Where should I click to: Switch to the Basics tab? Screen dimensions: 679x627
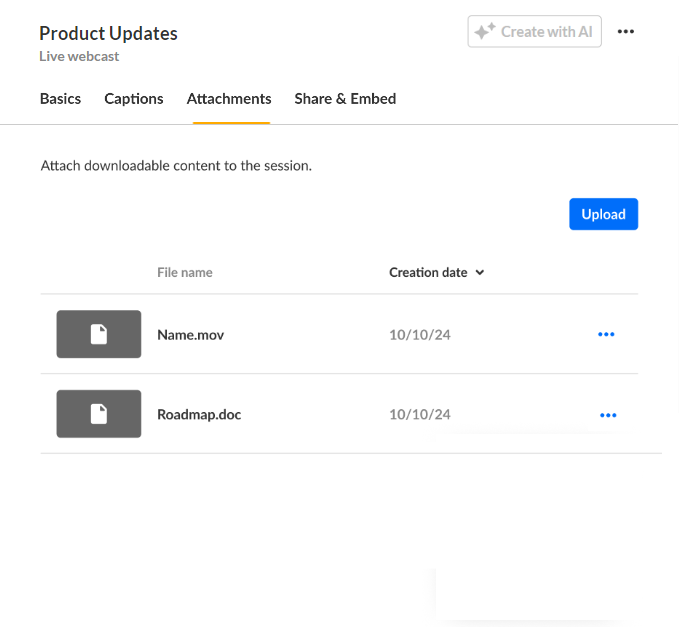[60, 99]
